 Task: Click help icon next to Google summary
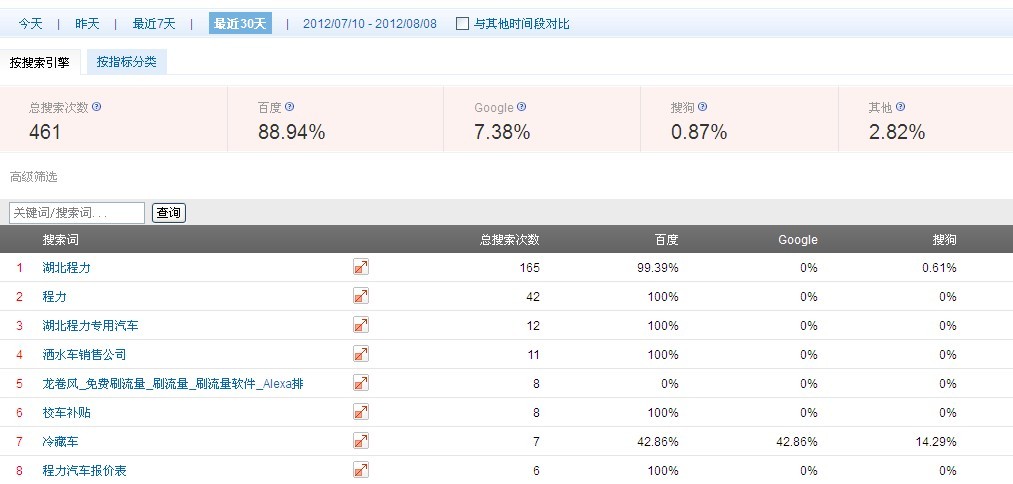[x=522, y=107]
